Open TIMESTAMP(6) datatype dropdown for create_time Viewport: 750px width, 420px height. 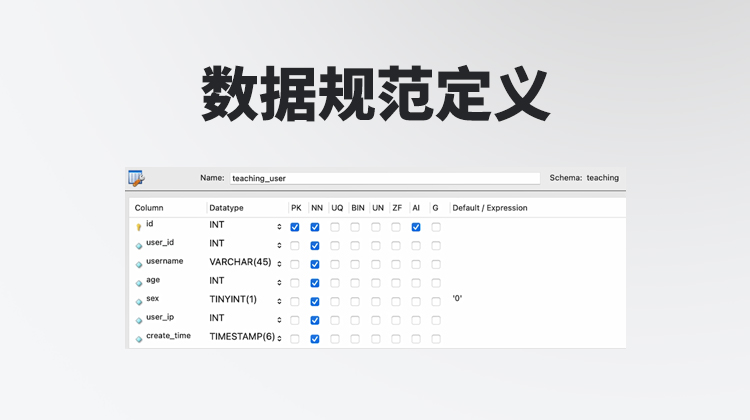(279, 338)
